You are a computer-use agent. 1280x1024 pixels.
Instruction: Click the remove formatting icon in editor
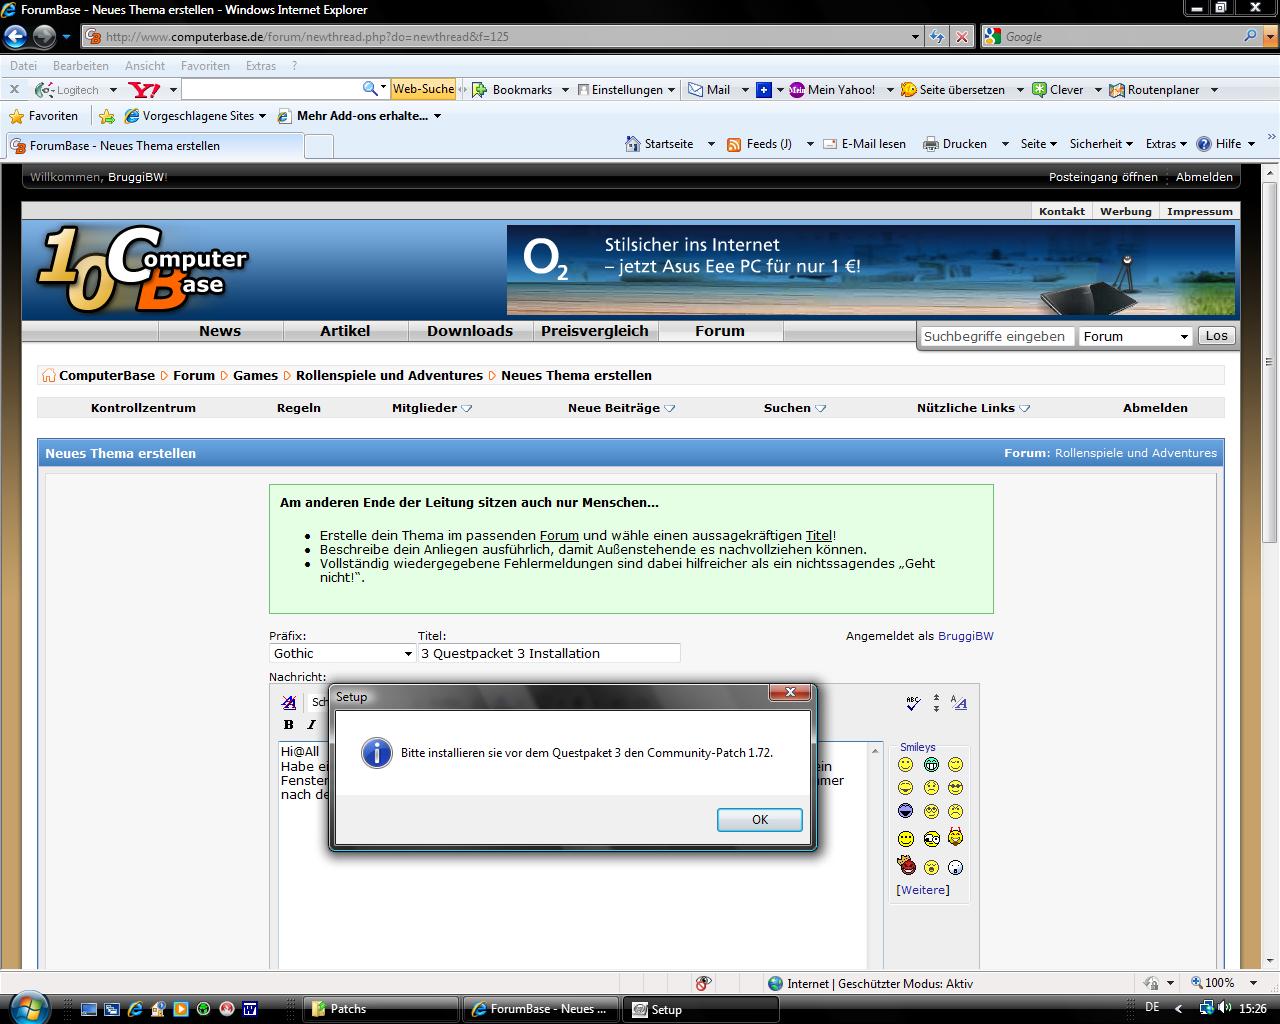289,702
